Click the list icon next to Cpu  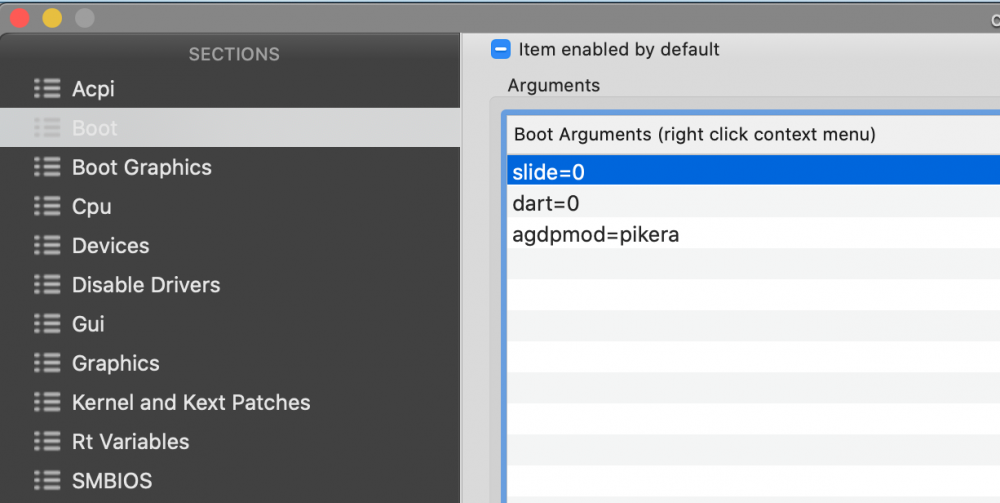[x=47, y=206]
